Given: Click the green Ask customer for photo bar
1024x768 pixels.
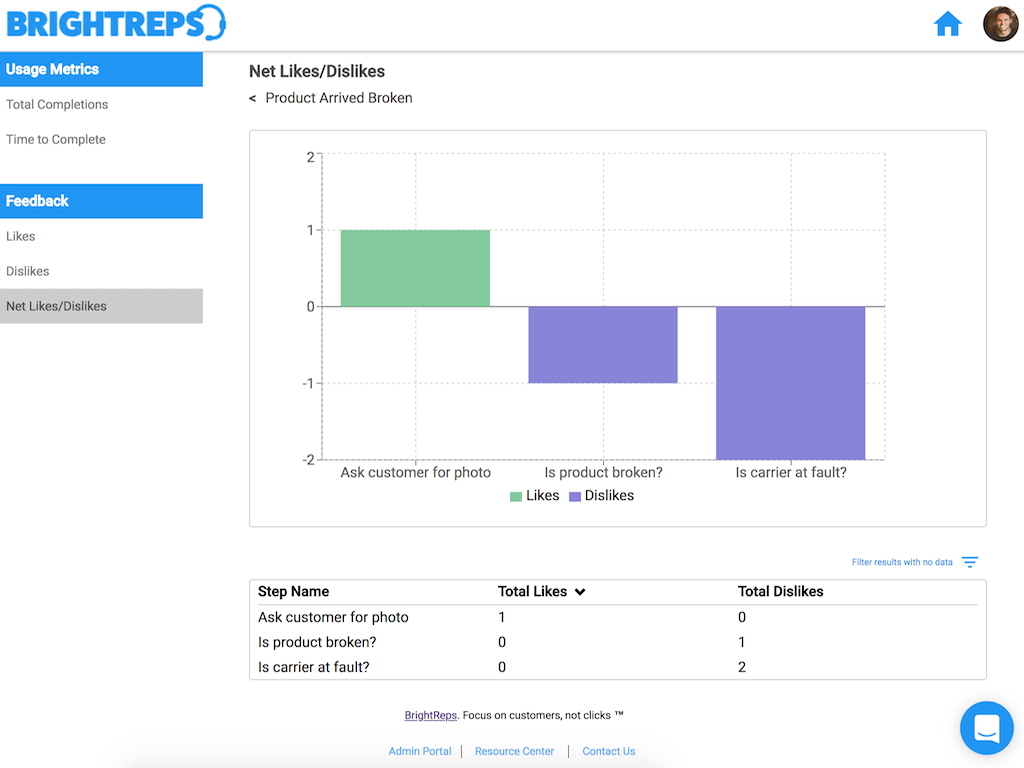Looking at the screenshot, I should pos(415,268).
